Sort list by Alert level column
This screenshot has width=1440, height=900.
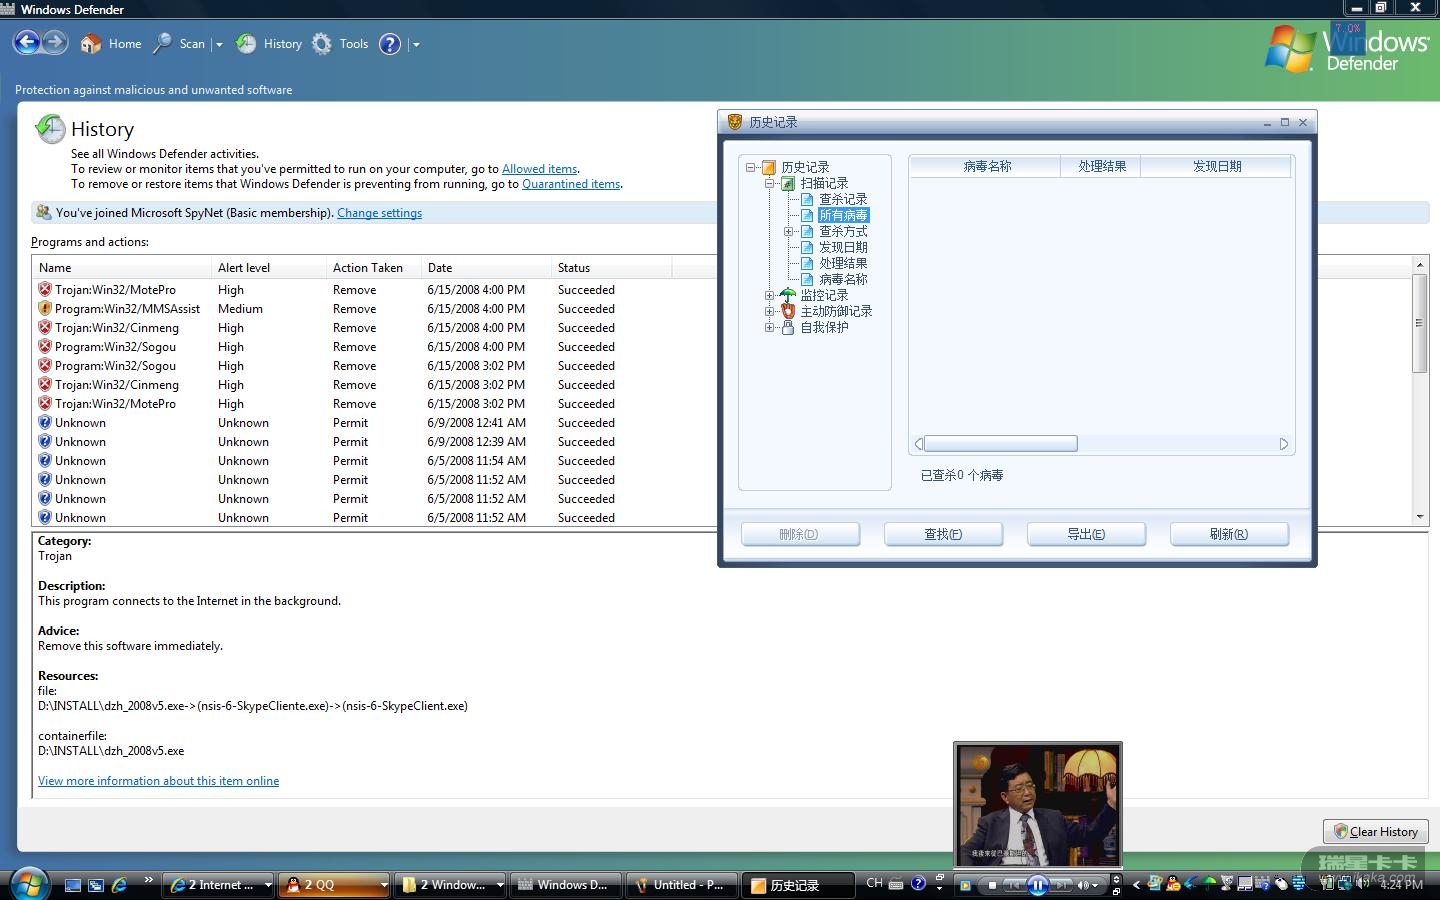244,268
